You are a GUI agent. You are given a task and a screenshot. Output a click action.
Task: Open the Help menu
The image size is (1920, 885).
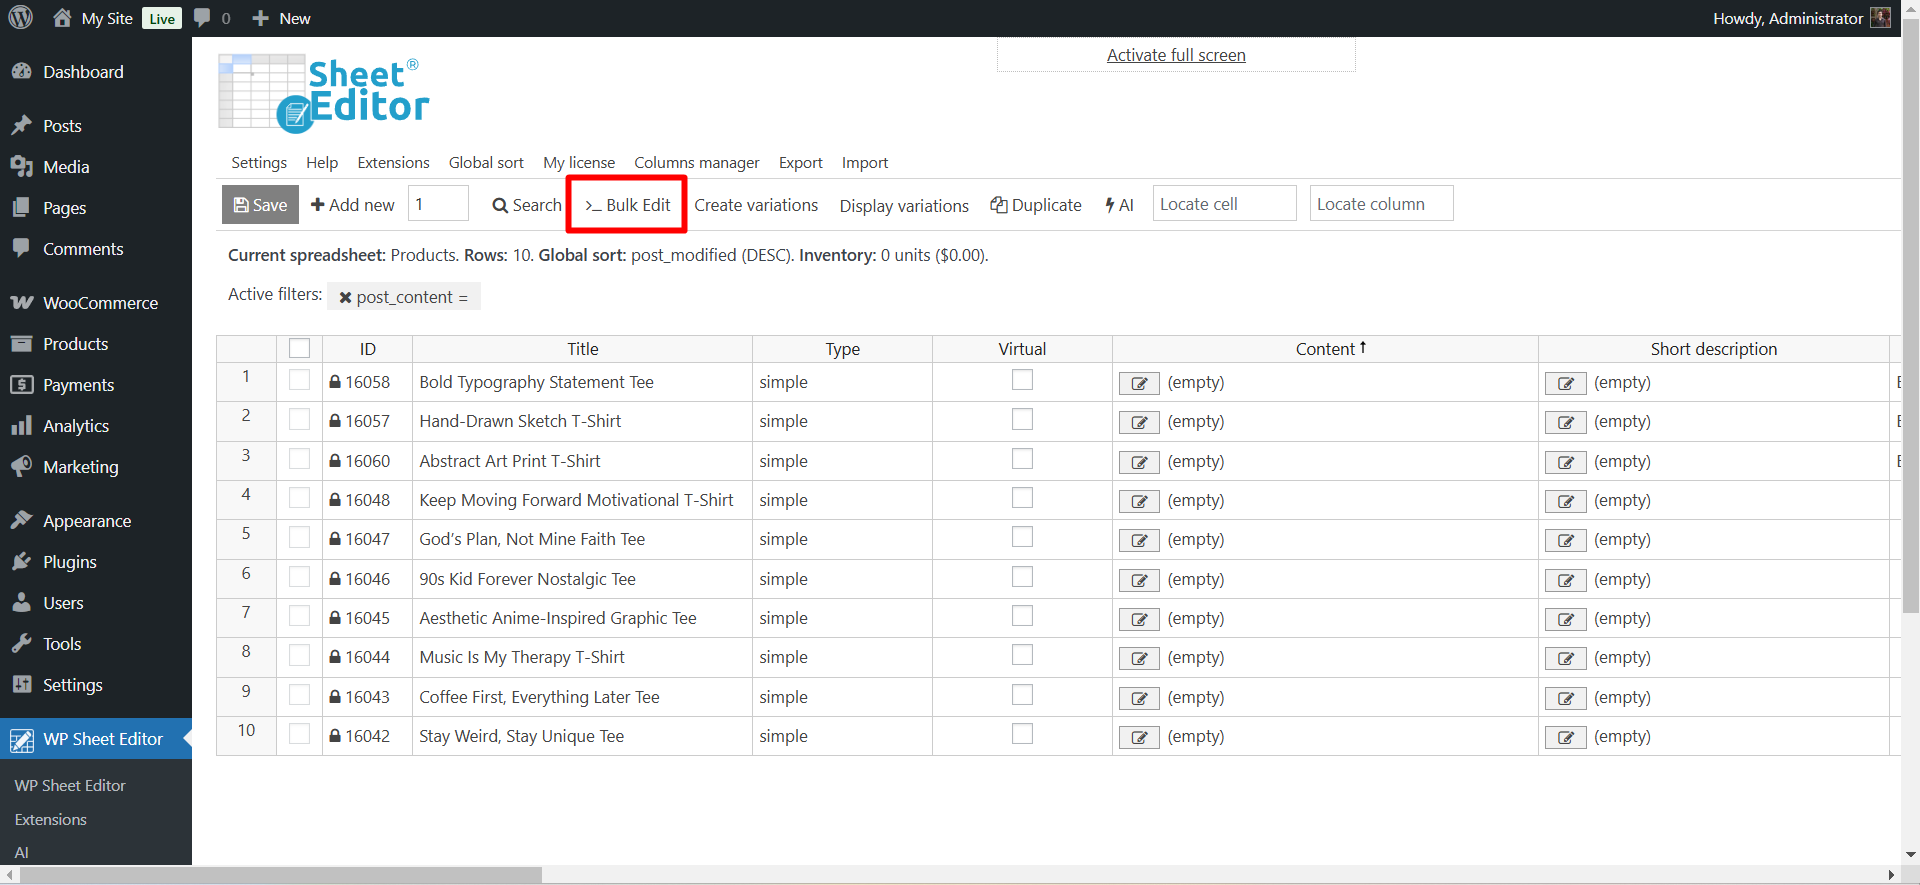[x=322, y=162]
